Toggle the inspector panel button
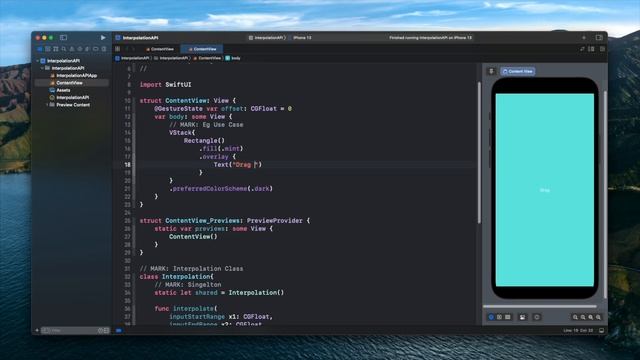Screen dimensions: 640x360 [599, 38]
